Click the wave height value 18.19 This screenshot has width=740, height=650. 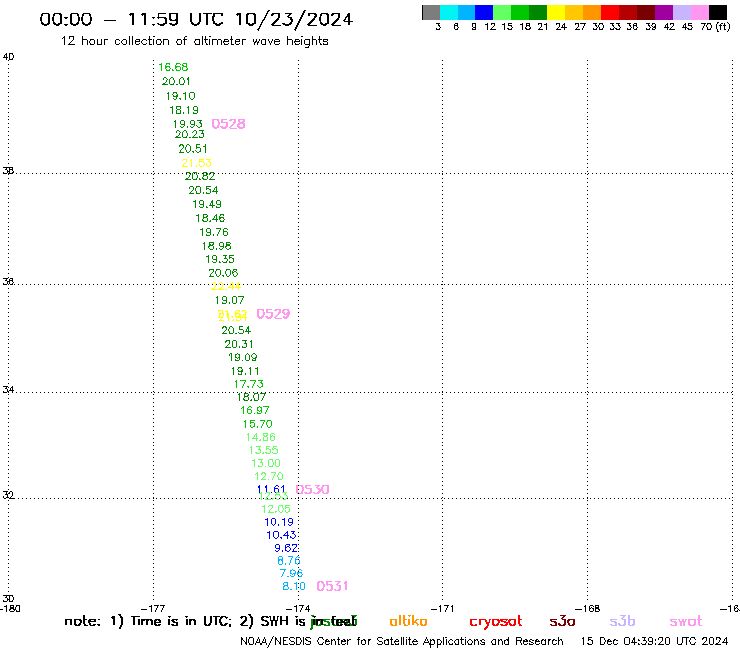point(184,110)
